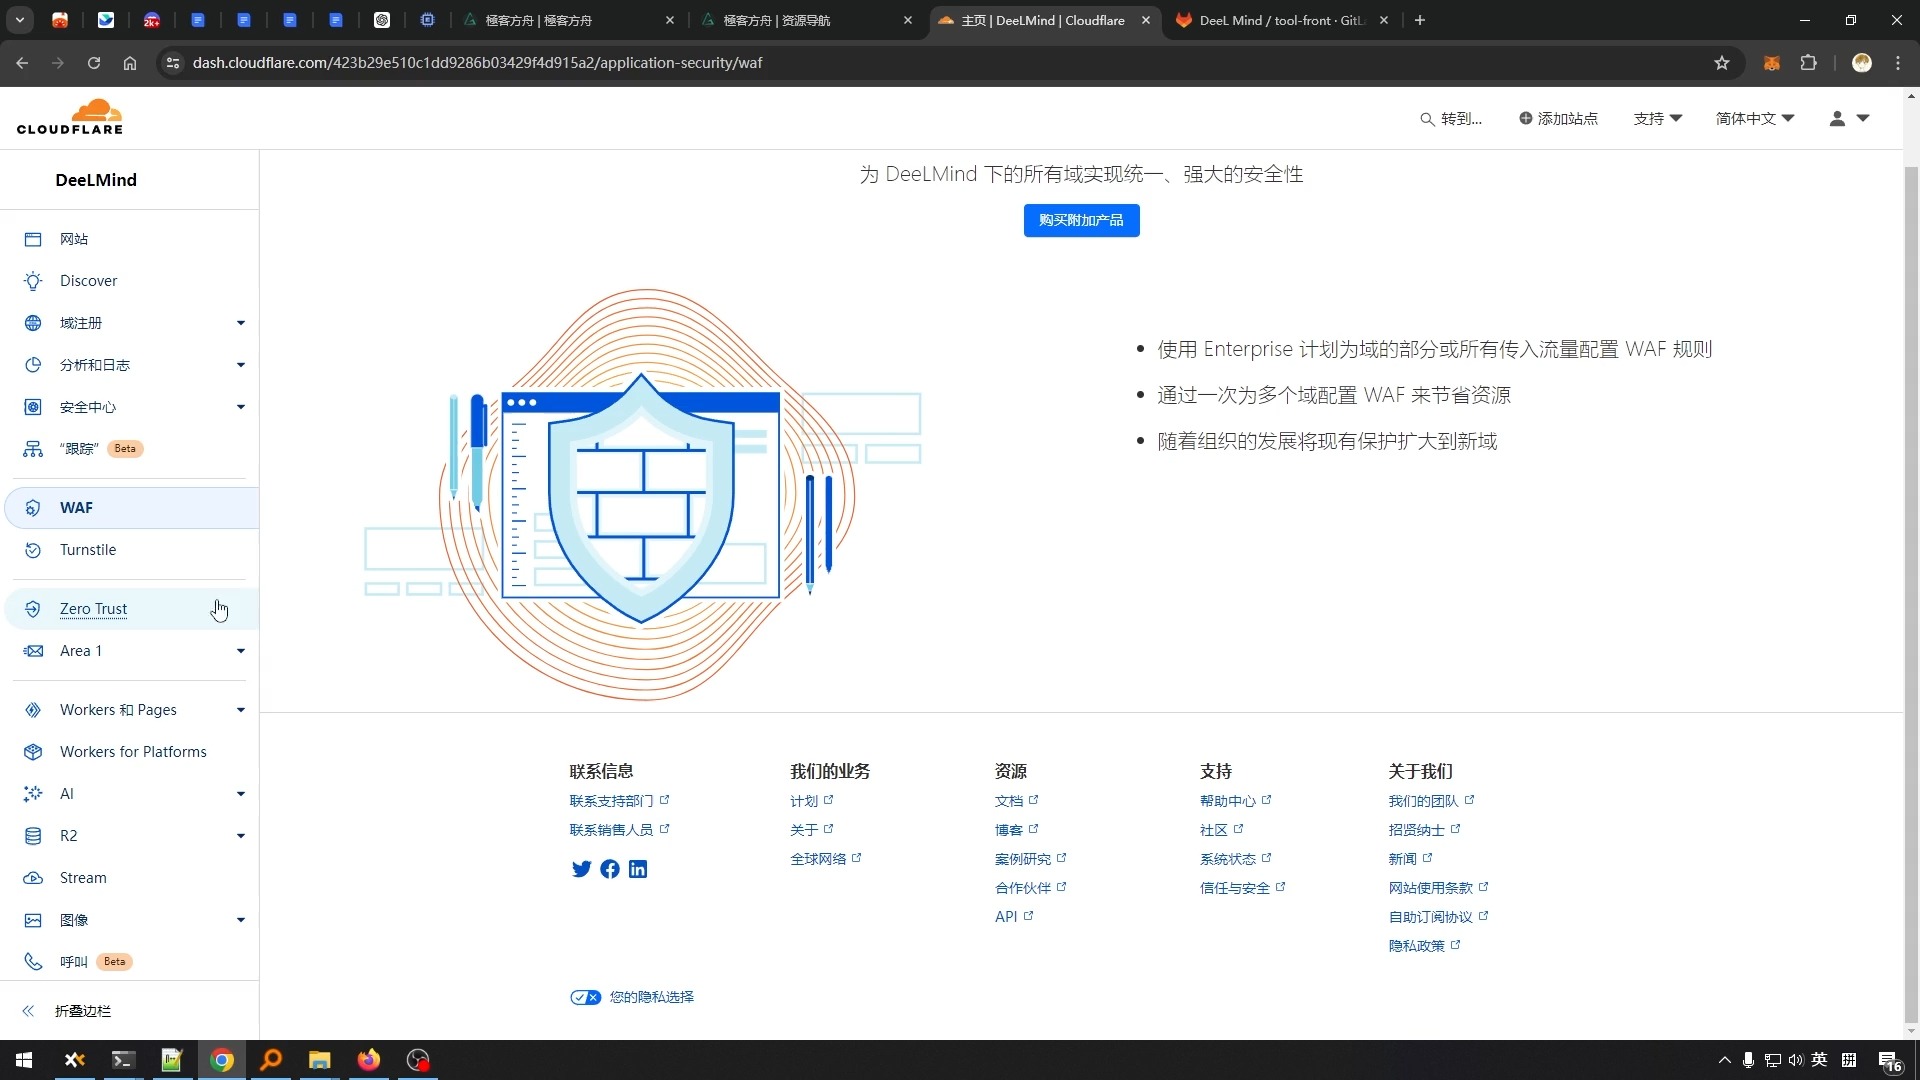The width and height of the screenshot is (1920, 1080).
Task: Collapse sidebar with 折叠边栏
Action: [82, 1011]
